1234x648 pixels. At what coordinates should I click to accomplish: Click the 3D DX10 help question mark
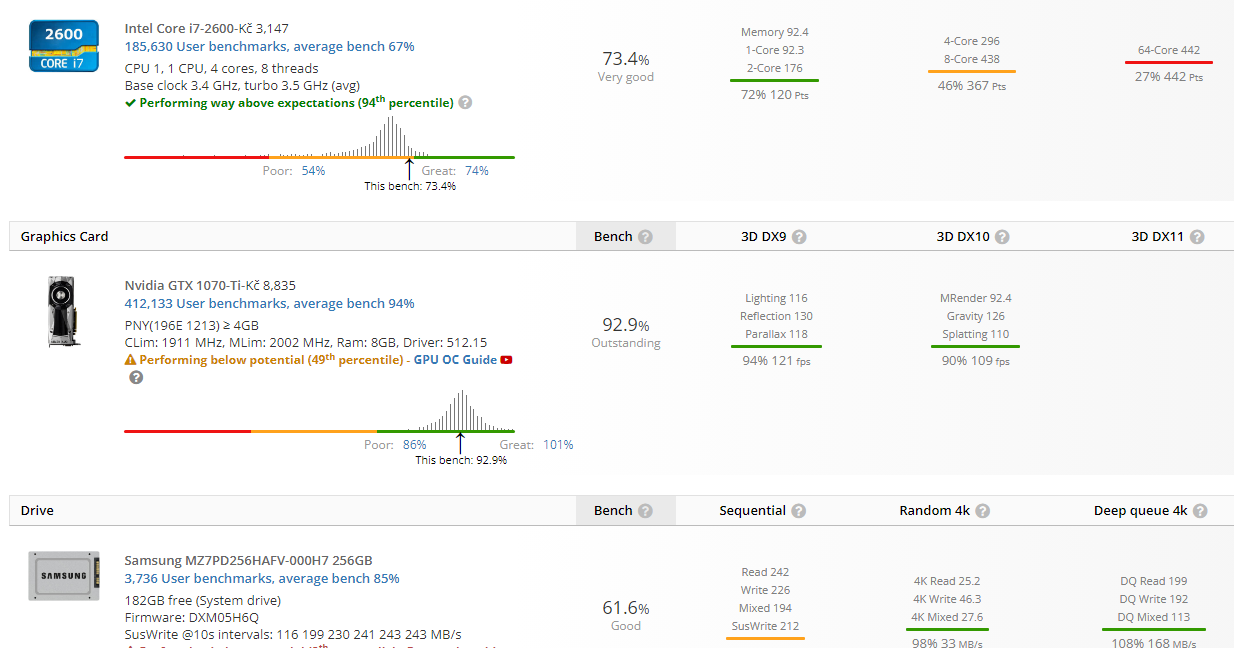coord(1002,237)
